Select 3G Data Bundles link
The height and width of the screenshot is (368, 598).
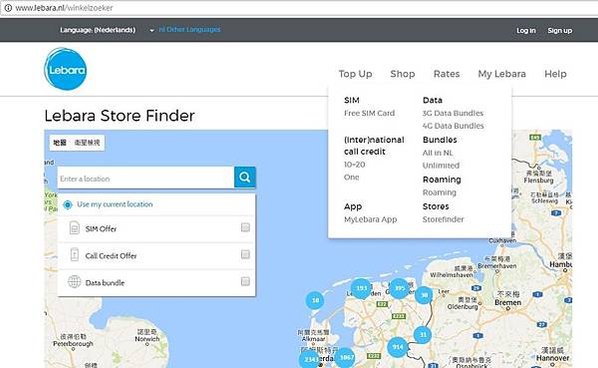pyautogui.click(x=453, y=113)
